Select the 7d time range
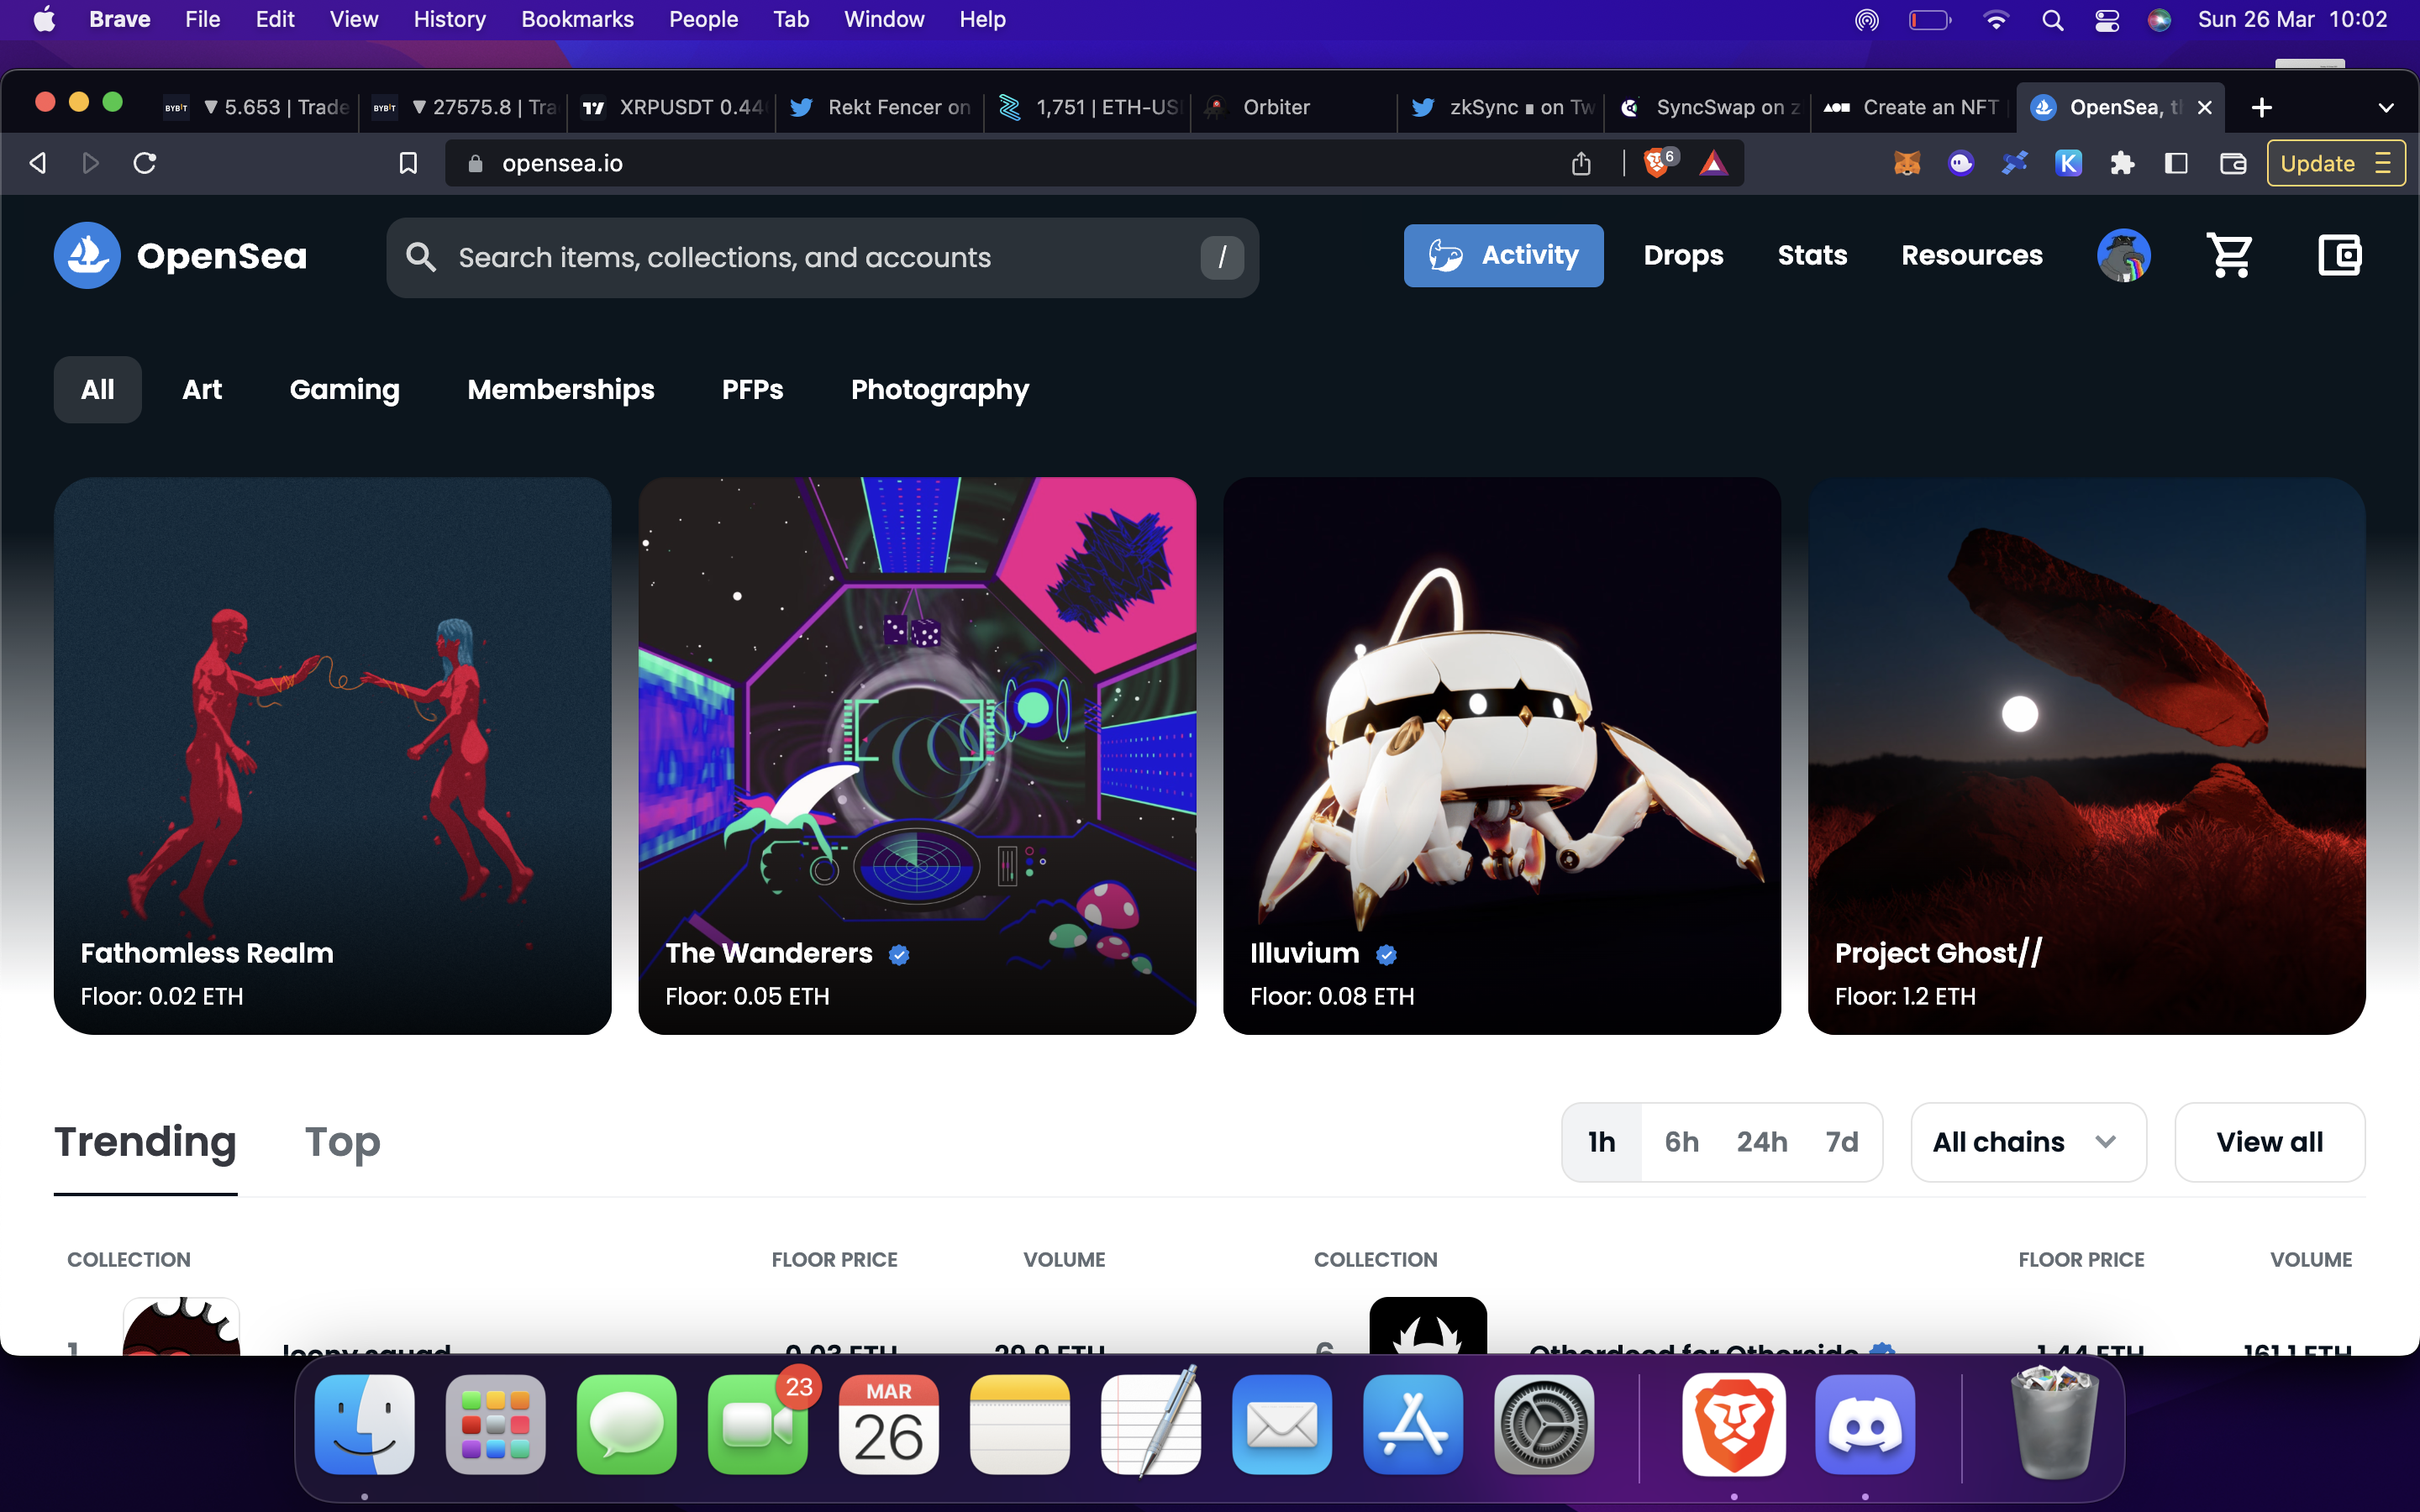 (1842, 1142)
